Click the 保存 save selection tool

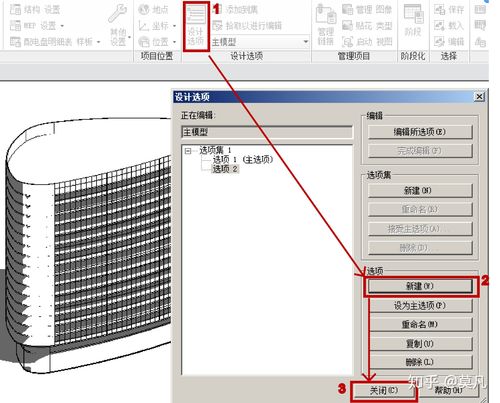tap(449, 10)
